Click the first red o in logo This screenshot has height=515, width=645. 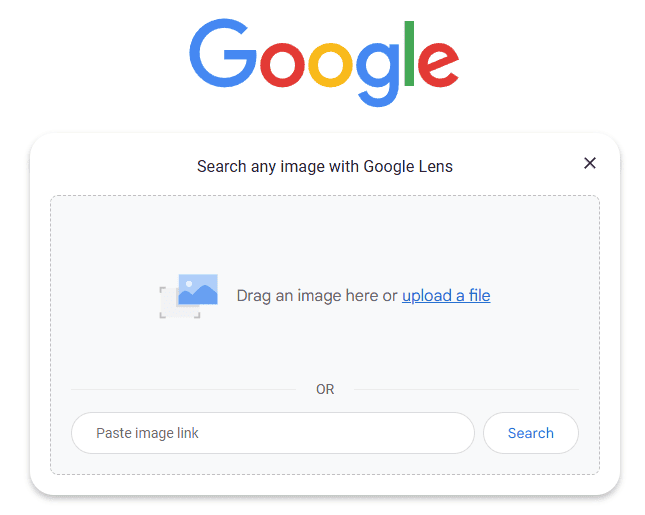point(282,65)
